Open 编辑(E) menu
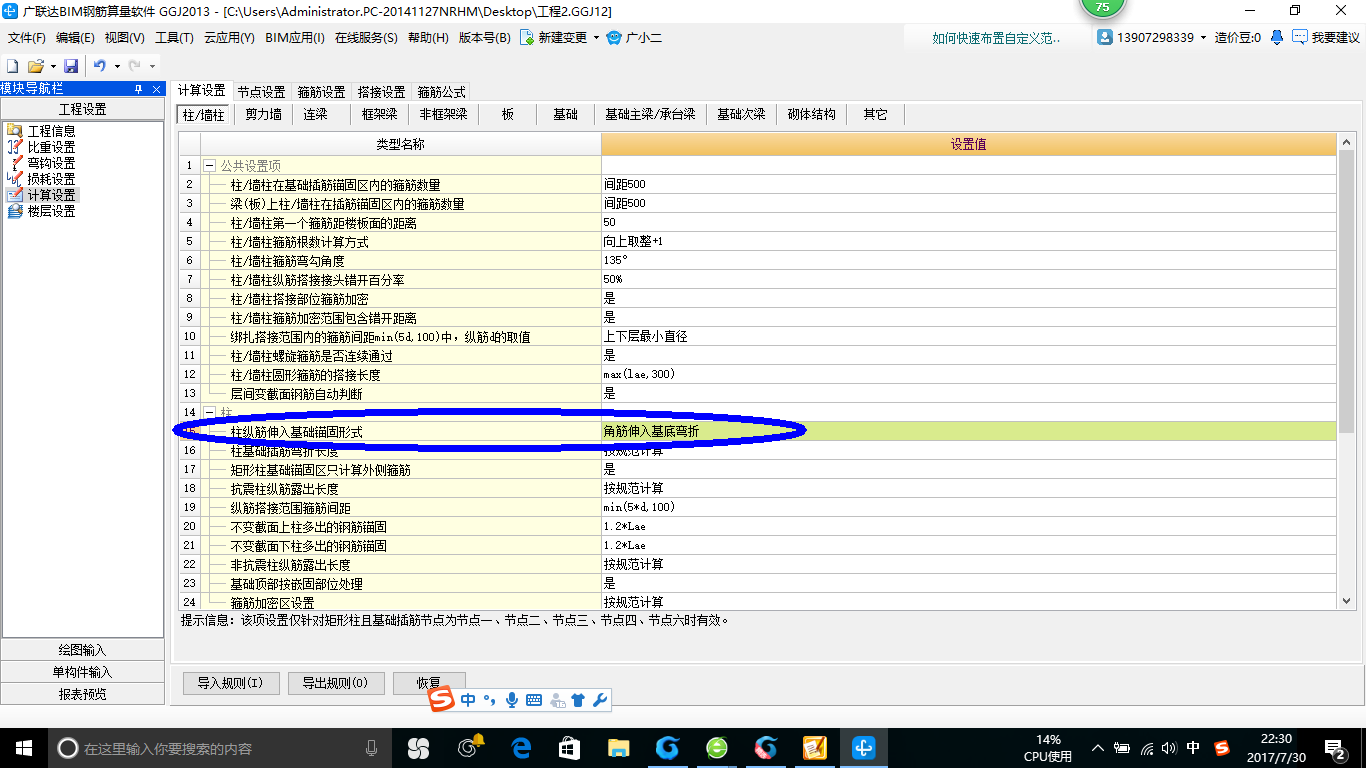The width and height of the screenshot is (1366, 768). click(x=75, y=38)
